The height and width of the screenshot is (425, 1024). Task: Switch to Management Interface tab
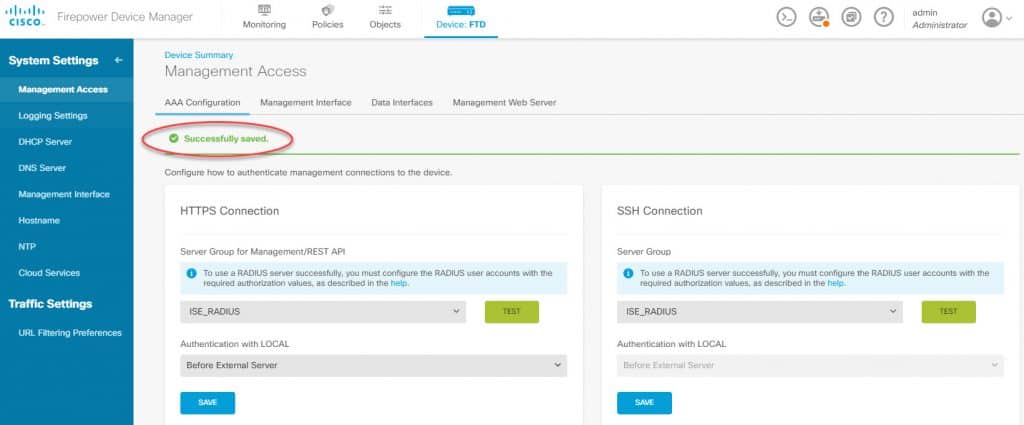(306, 102)
